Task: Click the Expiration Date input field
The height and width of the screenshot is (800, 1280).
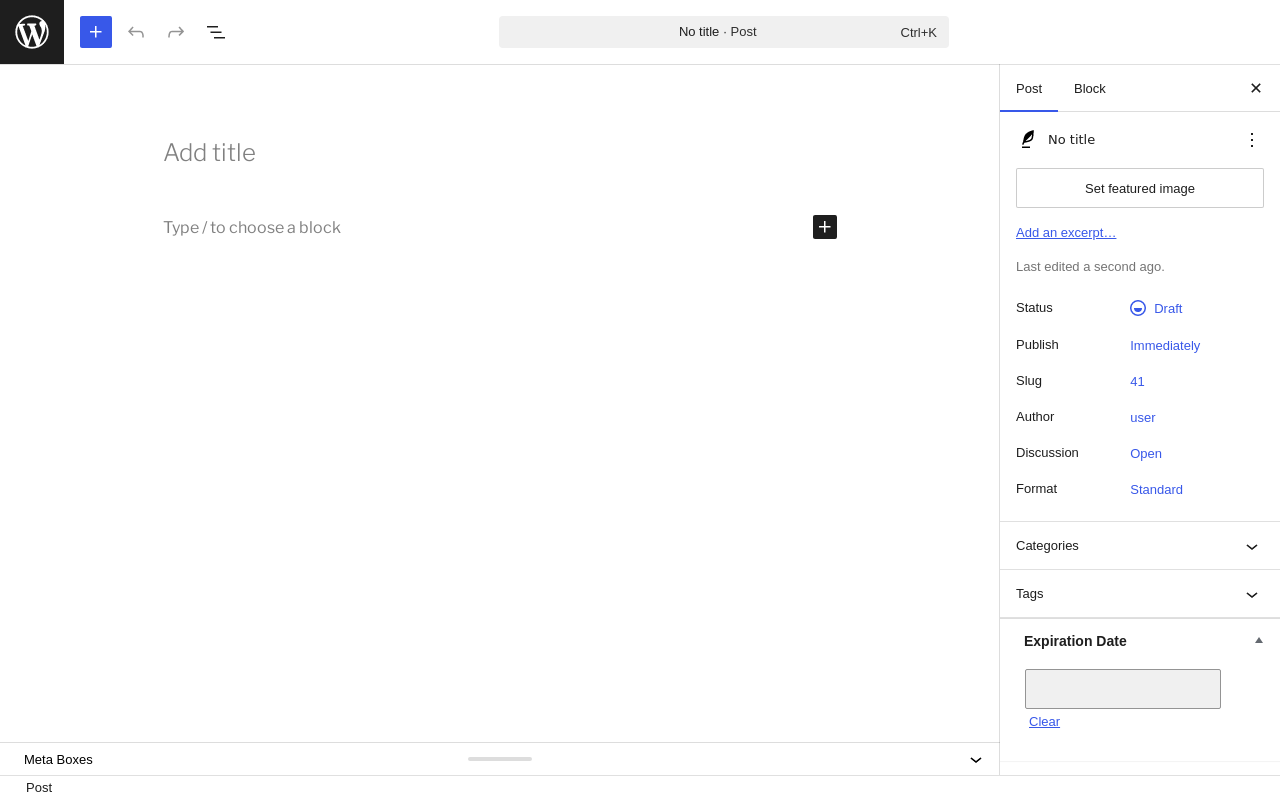Action: (x=1123, y=689)
